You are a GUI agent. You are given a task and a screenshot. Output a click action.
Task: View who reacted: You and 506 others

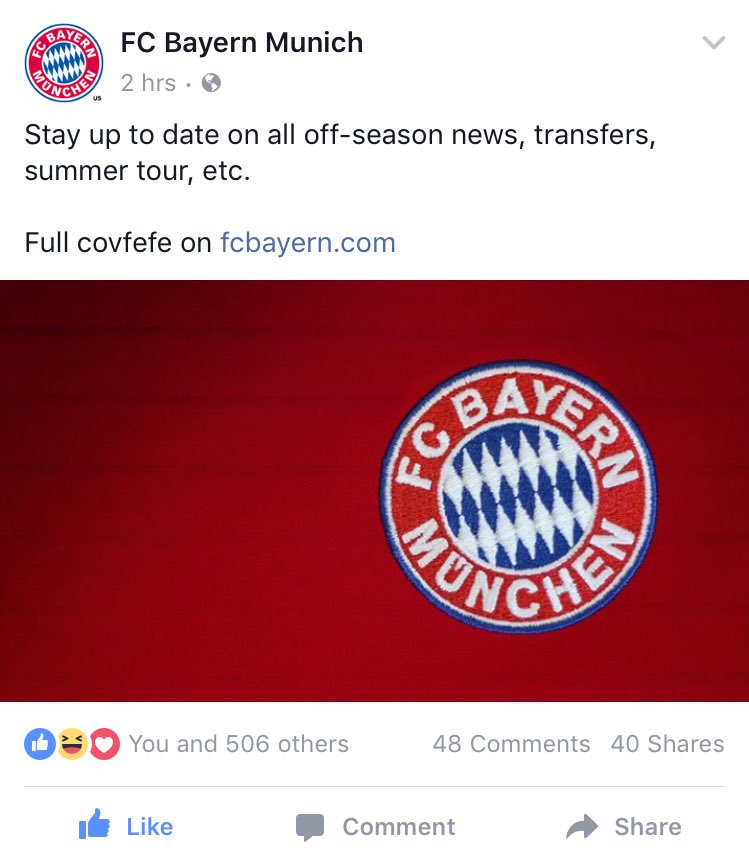point(239,744)
